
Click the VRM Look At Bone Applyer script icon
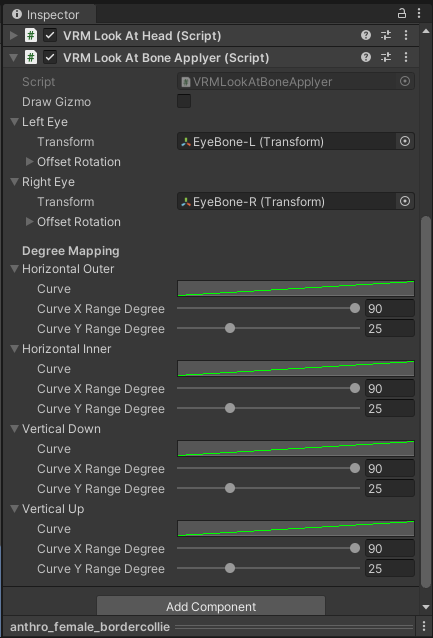[31, 57]
